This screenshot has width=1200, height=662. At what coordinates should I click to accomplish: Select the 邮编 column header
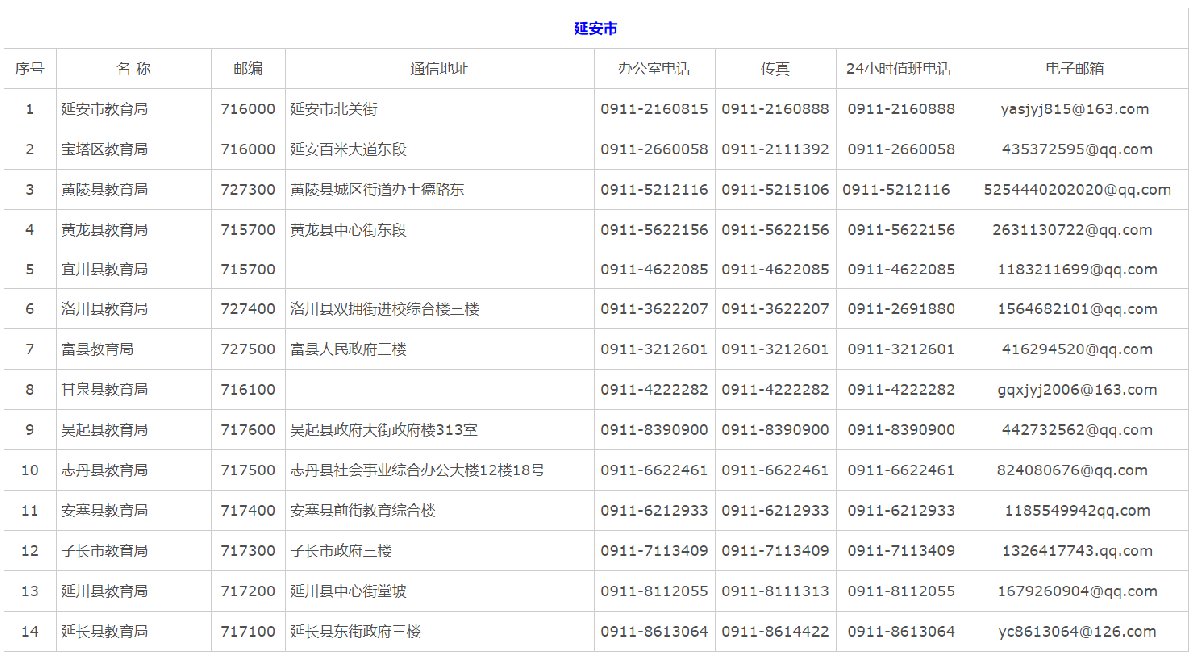(x=248, y=69)
